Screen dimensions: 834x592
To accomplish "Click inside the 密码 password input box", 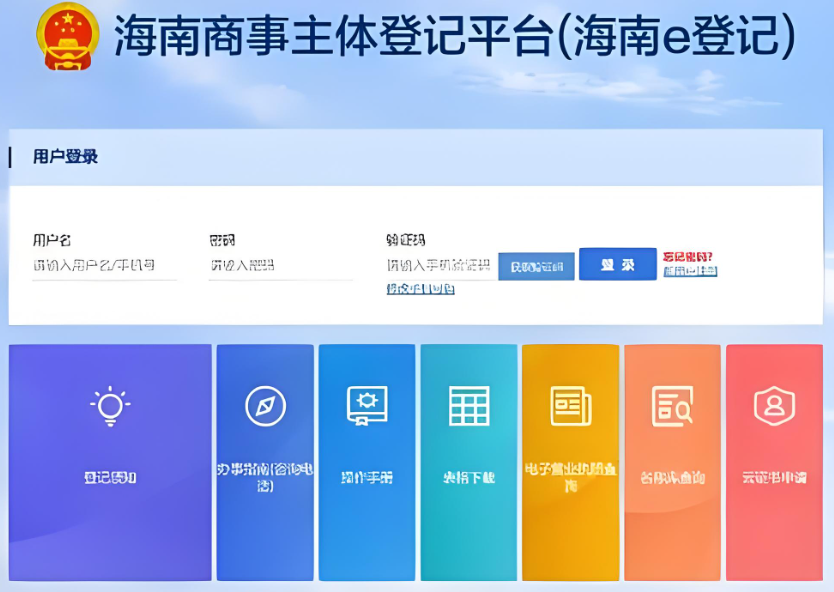I will point(281,263).
